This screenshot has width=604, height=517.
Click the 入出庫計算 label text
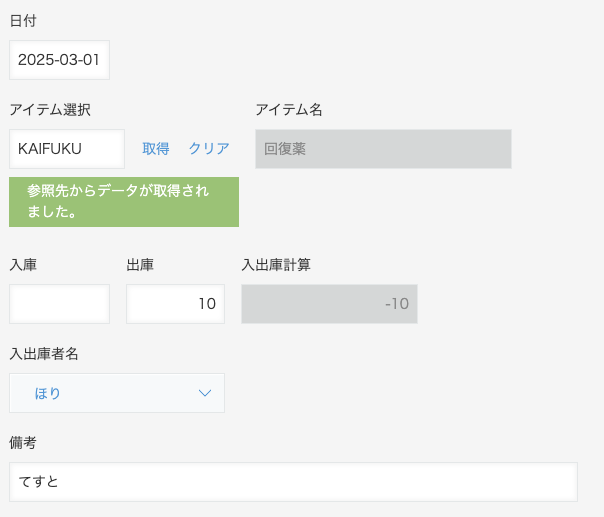(276, 265)
